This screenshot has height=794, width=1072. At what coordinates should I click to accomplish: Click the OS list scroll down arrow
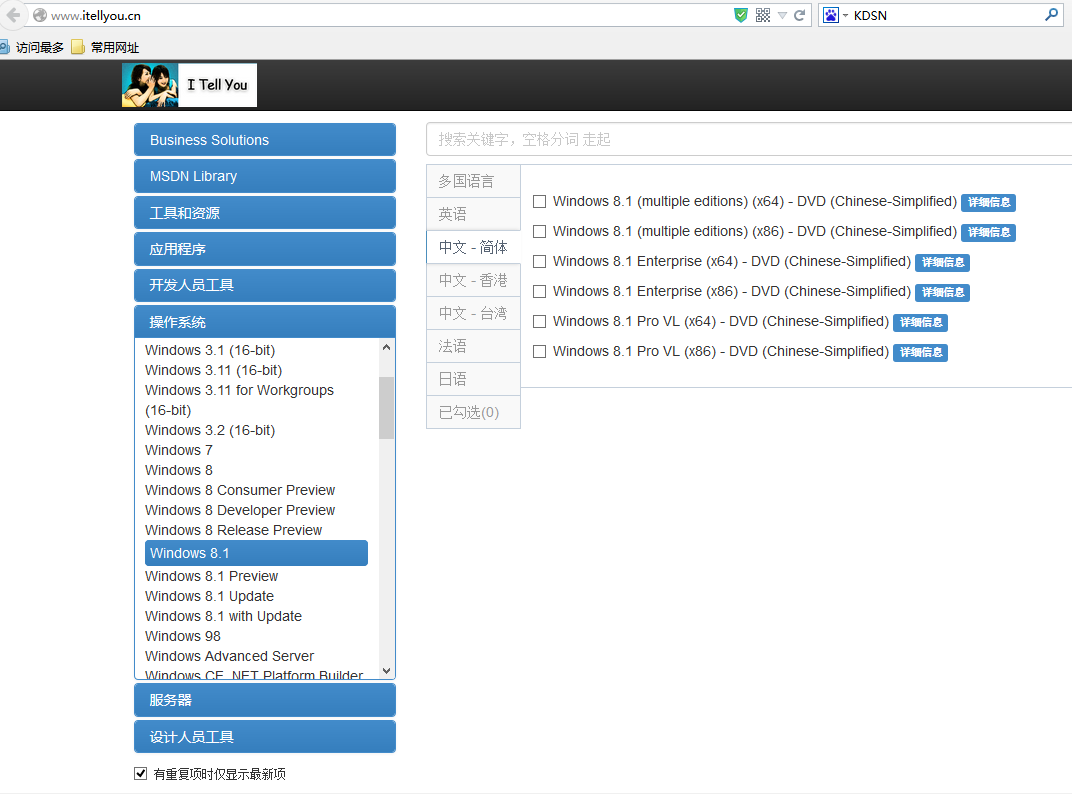(x=387, y=671)
